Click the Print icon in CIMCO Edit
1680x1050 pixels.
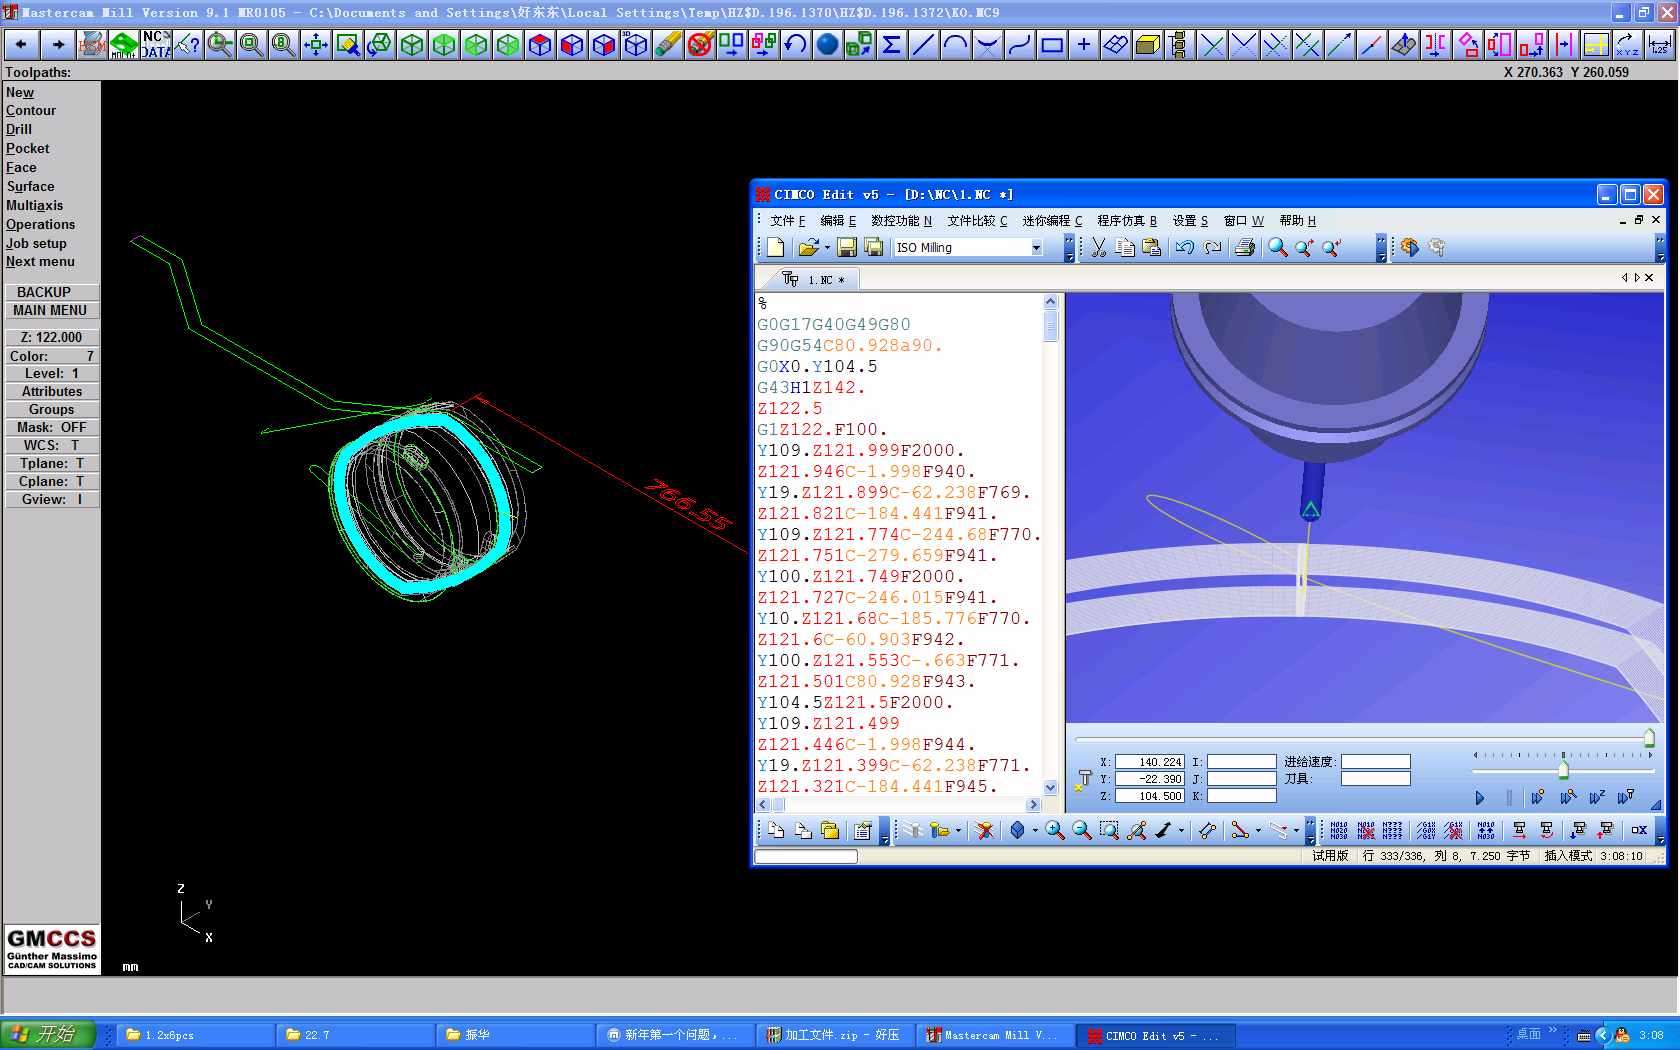[1245, 247]
